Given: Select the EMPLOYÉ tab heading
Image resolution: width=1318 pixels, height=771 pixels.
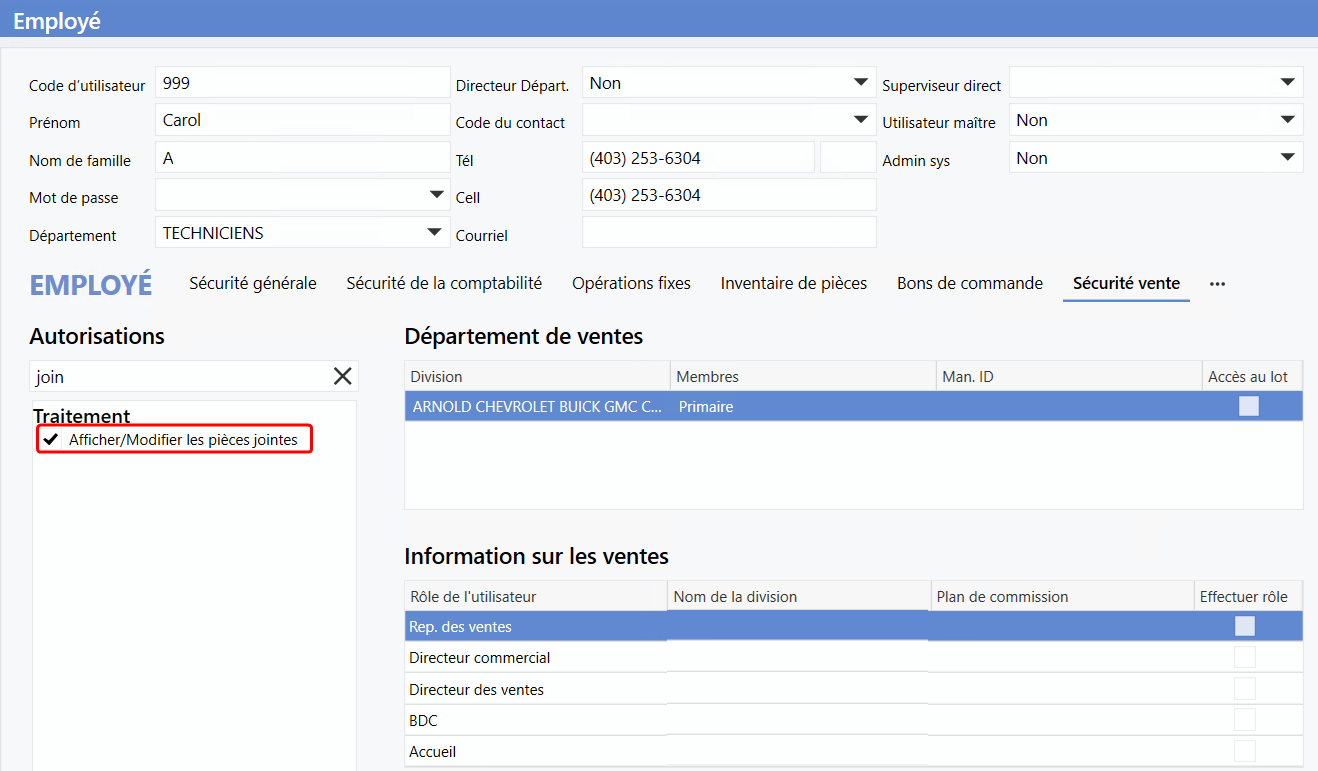Looking at the screenshot, I should [91, 285].
